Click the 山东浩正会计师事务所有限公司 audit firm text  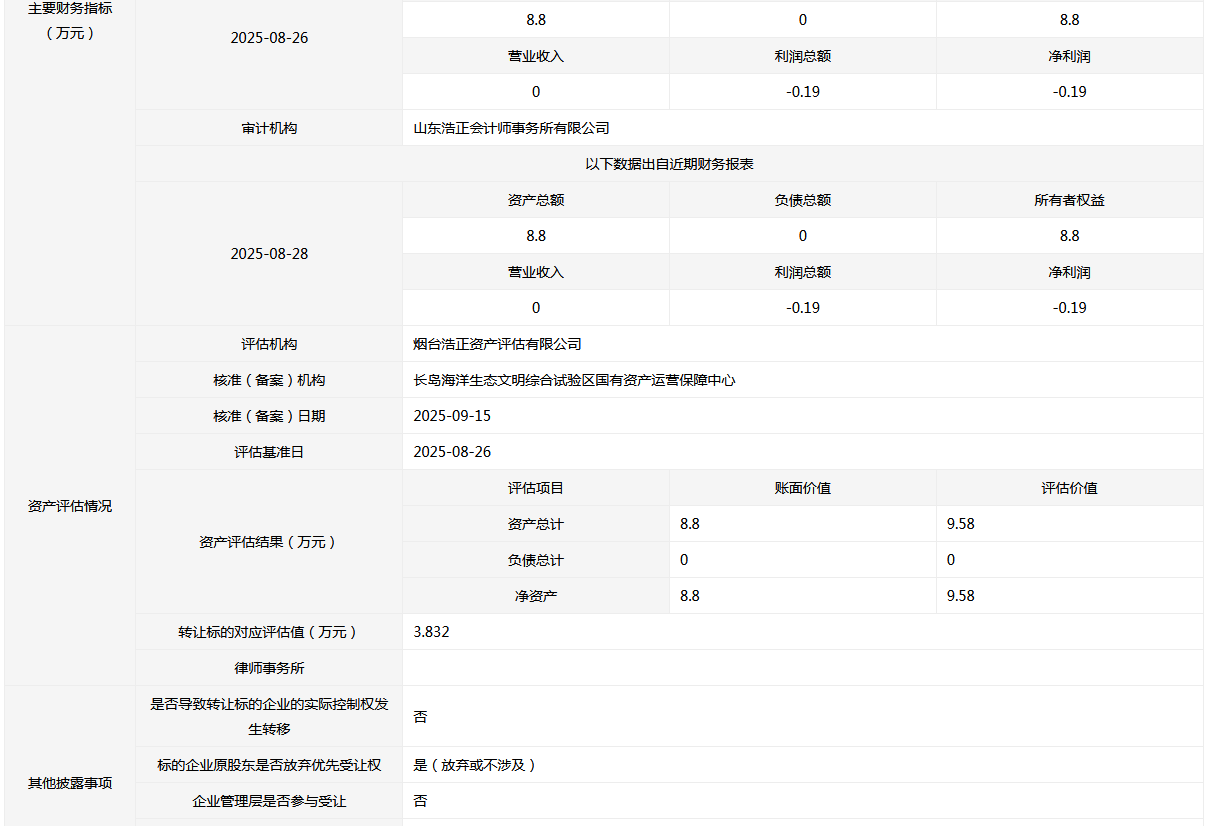(511, 128)
